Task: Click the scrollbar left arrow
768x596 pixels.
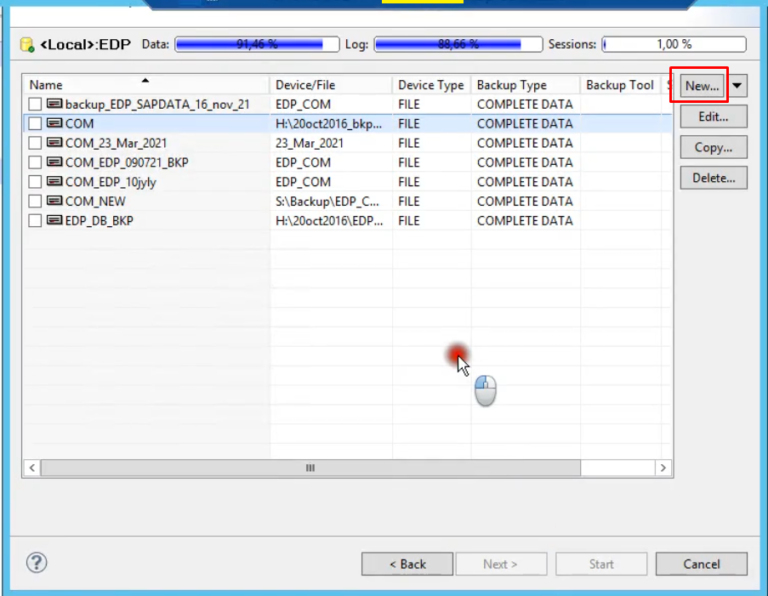Action: [x=32, y=468]
